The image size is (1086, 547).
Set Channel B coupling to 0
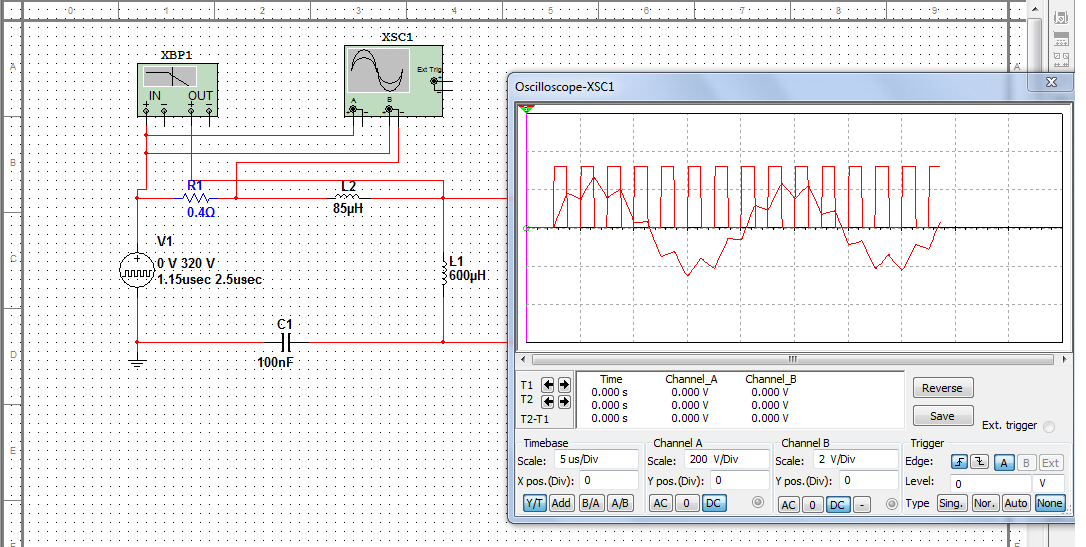[813, 505]
